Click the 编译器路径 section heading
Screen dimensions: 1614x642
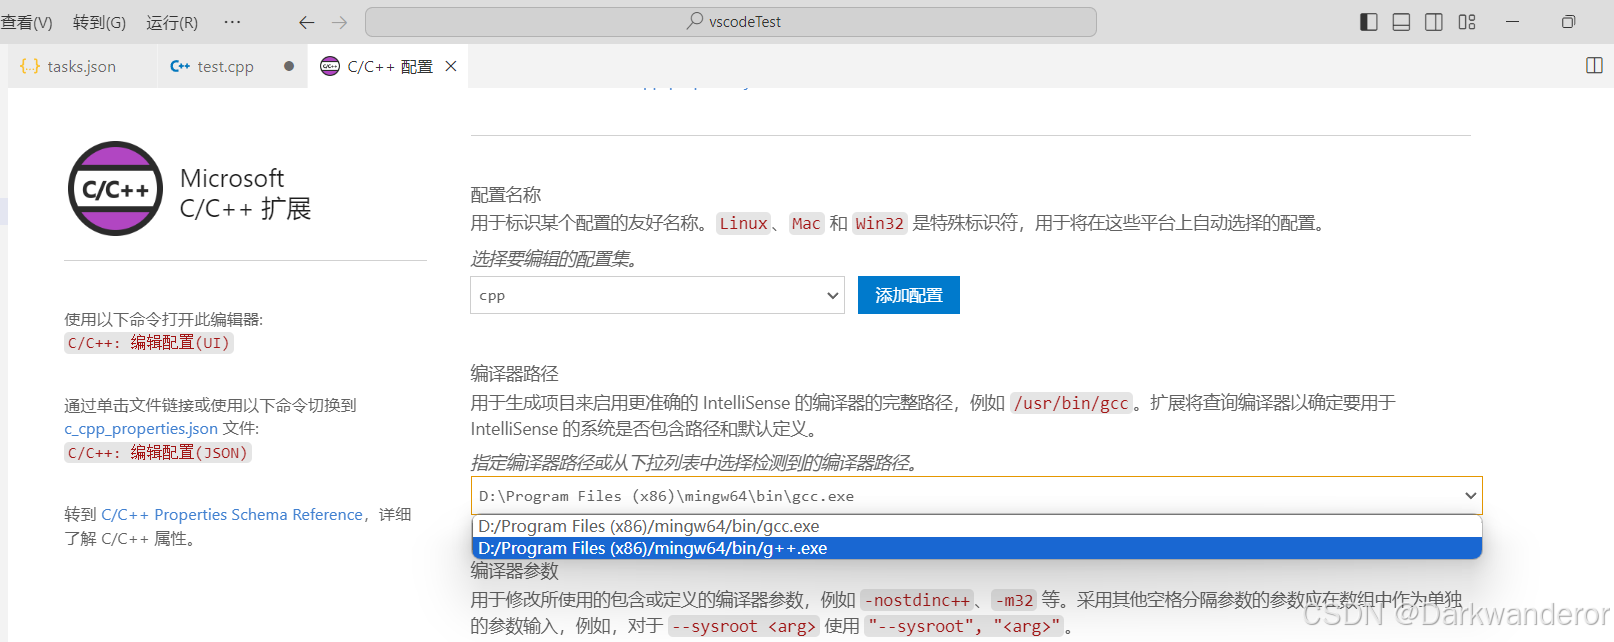[x=515, y=374]
